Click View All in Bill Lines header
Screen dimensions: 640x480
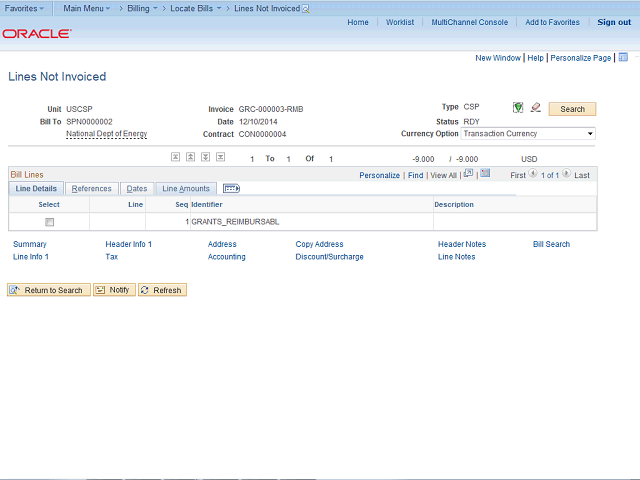pos(444,175)
